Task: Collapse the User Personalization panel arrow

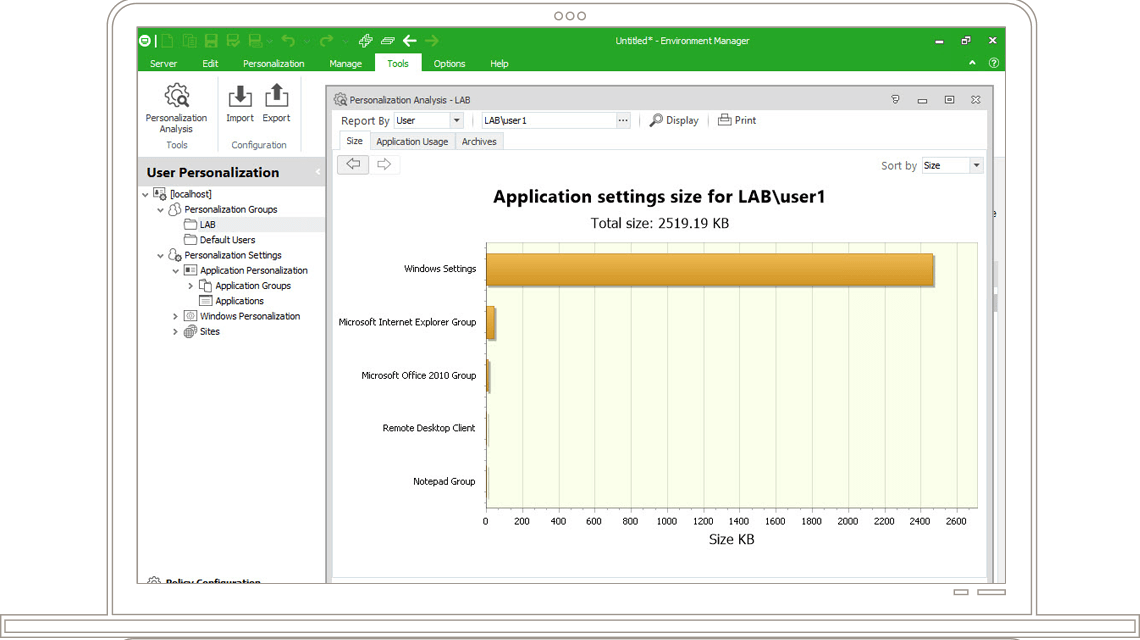Action: (x=318, y=172)
